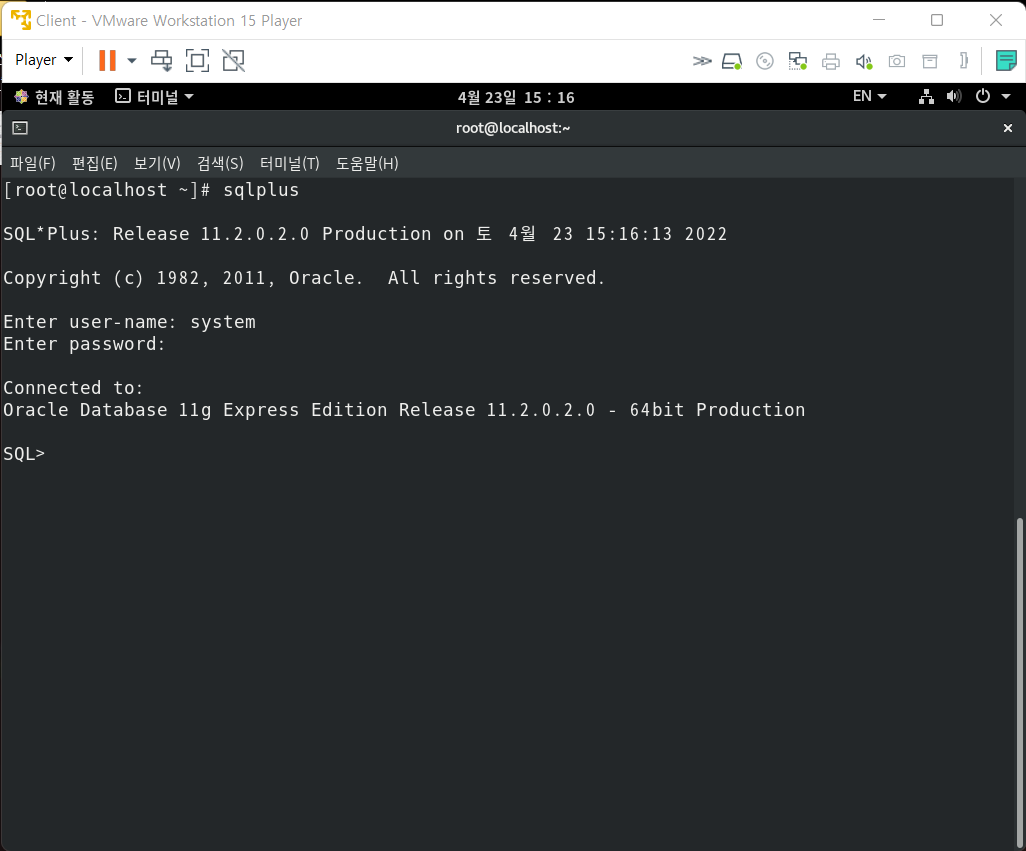Click the 'sqlplus' command text
Image resolution: width=1026 pixels, height=851 pixels.
click(x=261, y=190)
